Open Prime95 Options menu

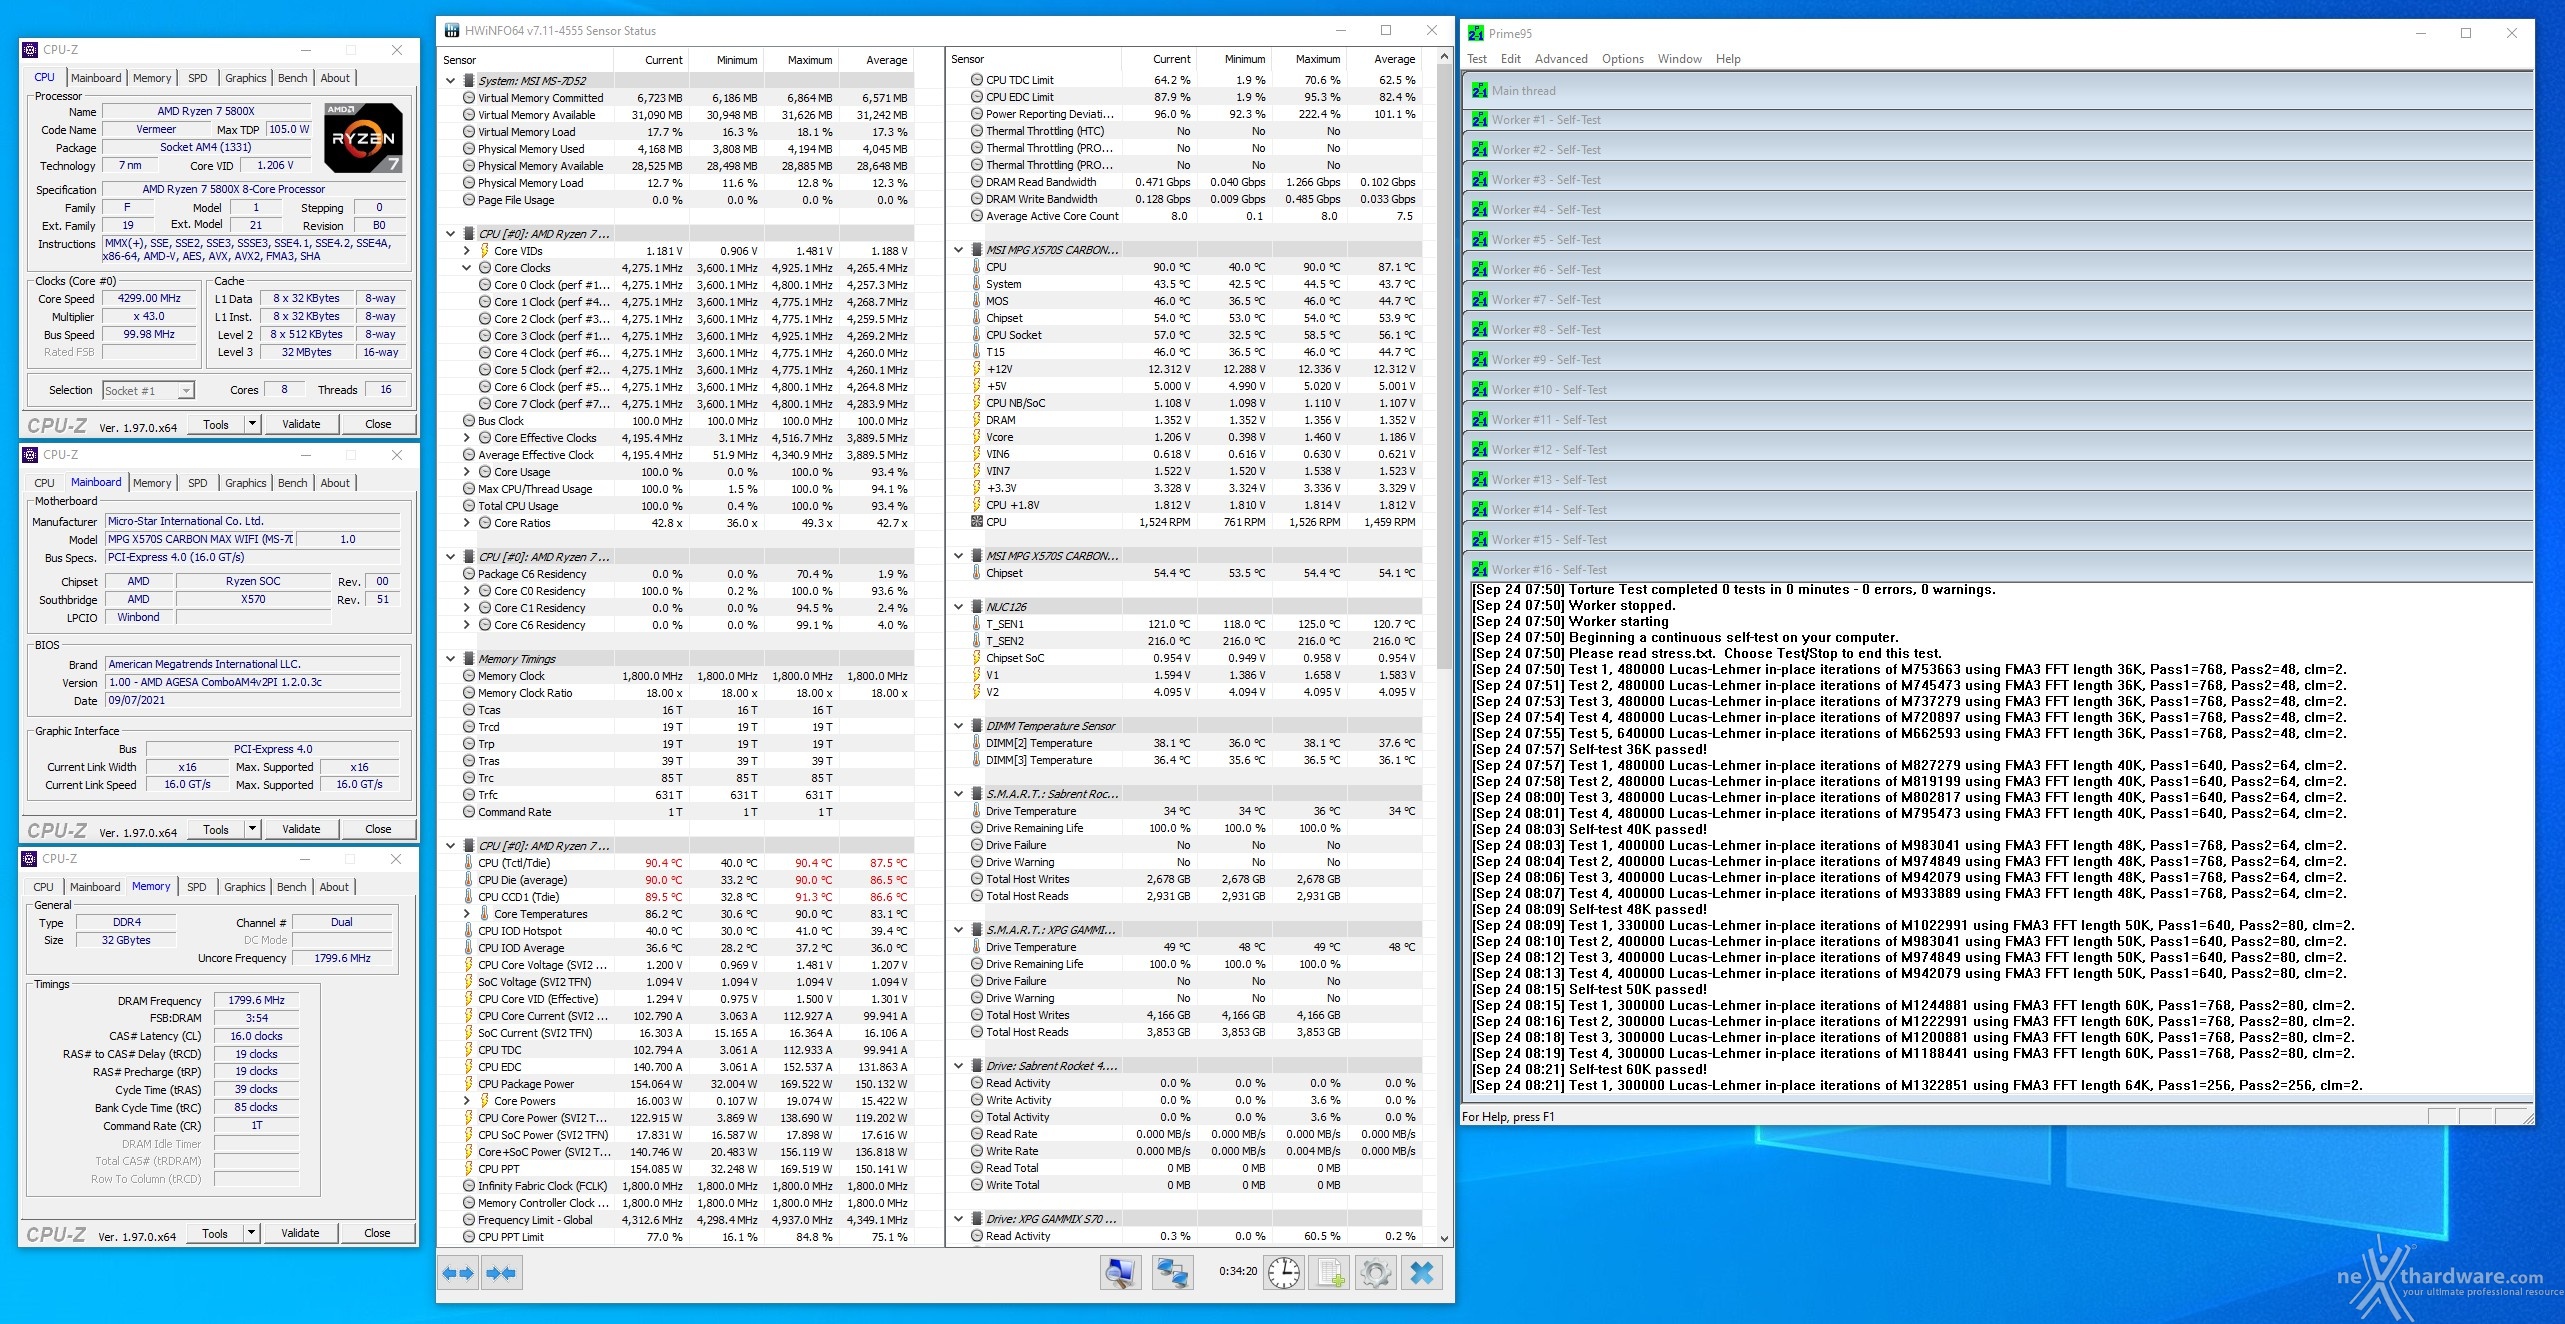click(1622, 59)
